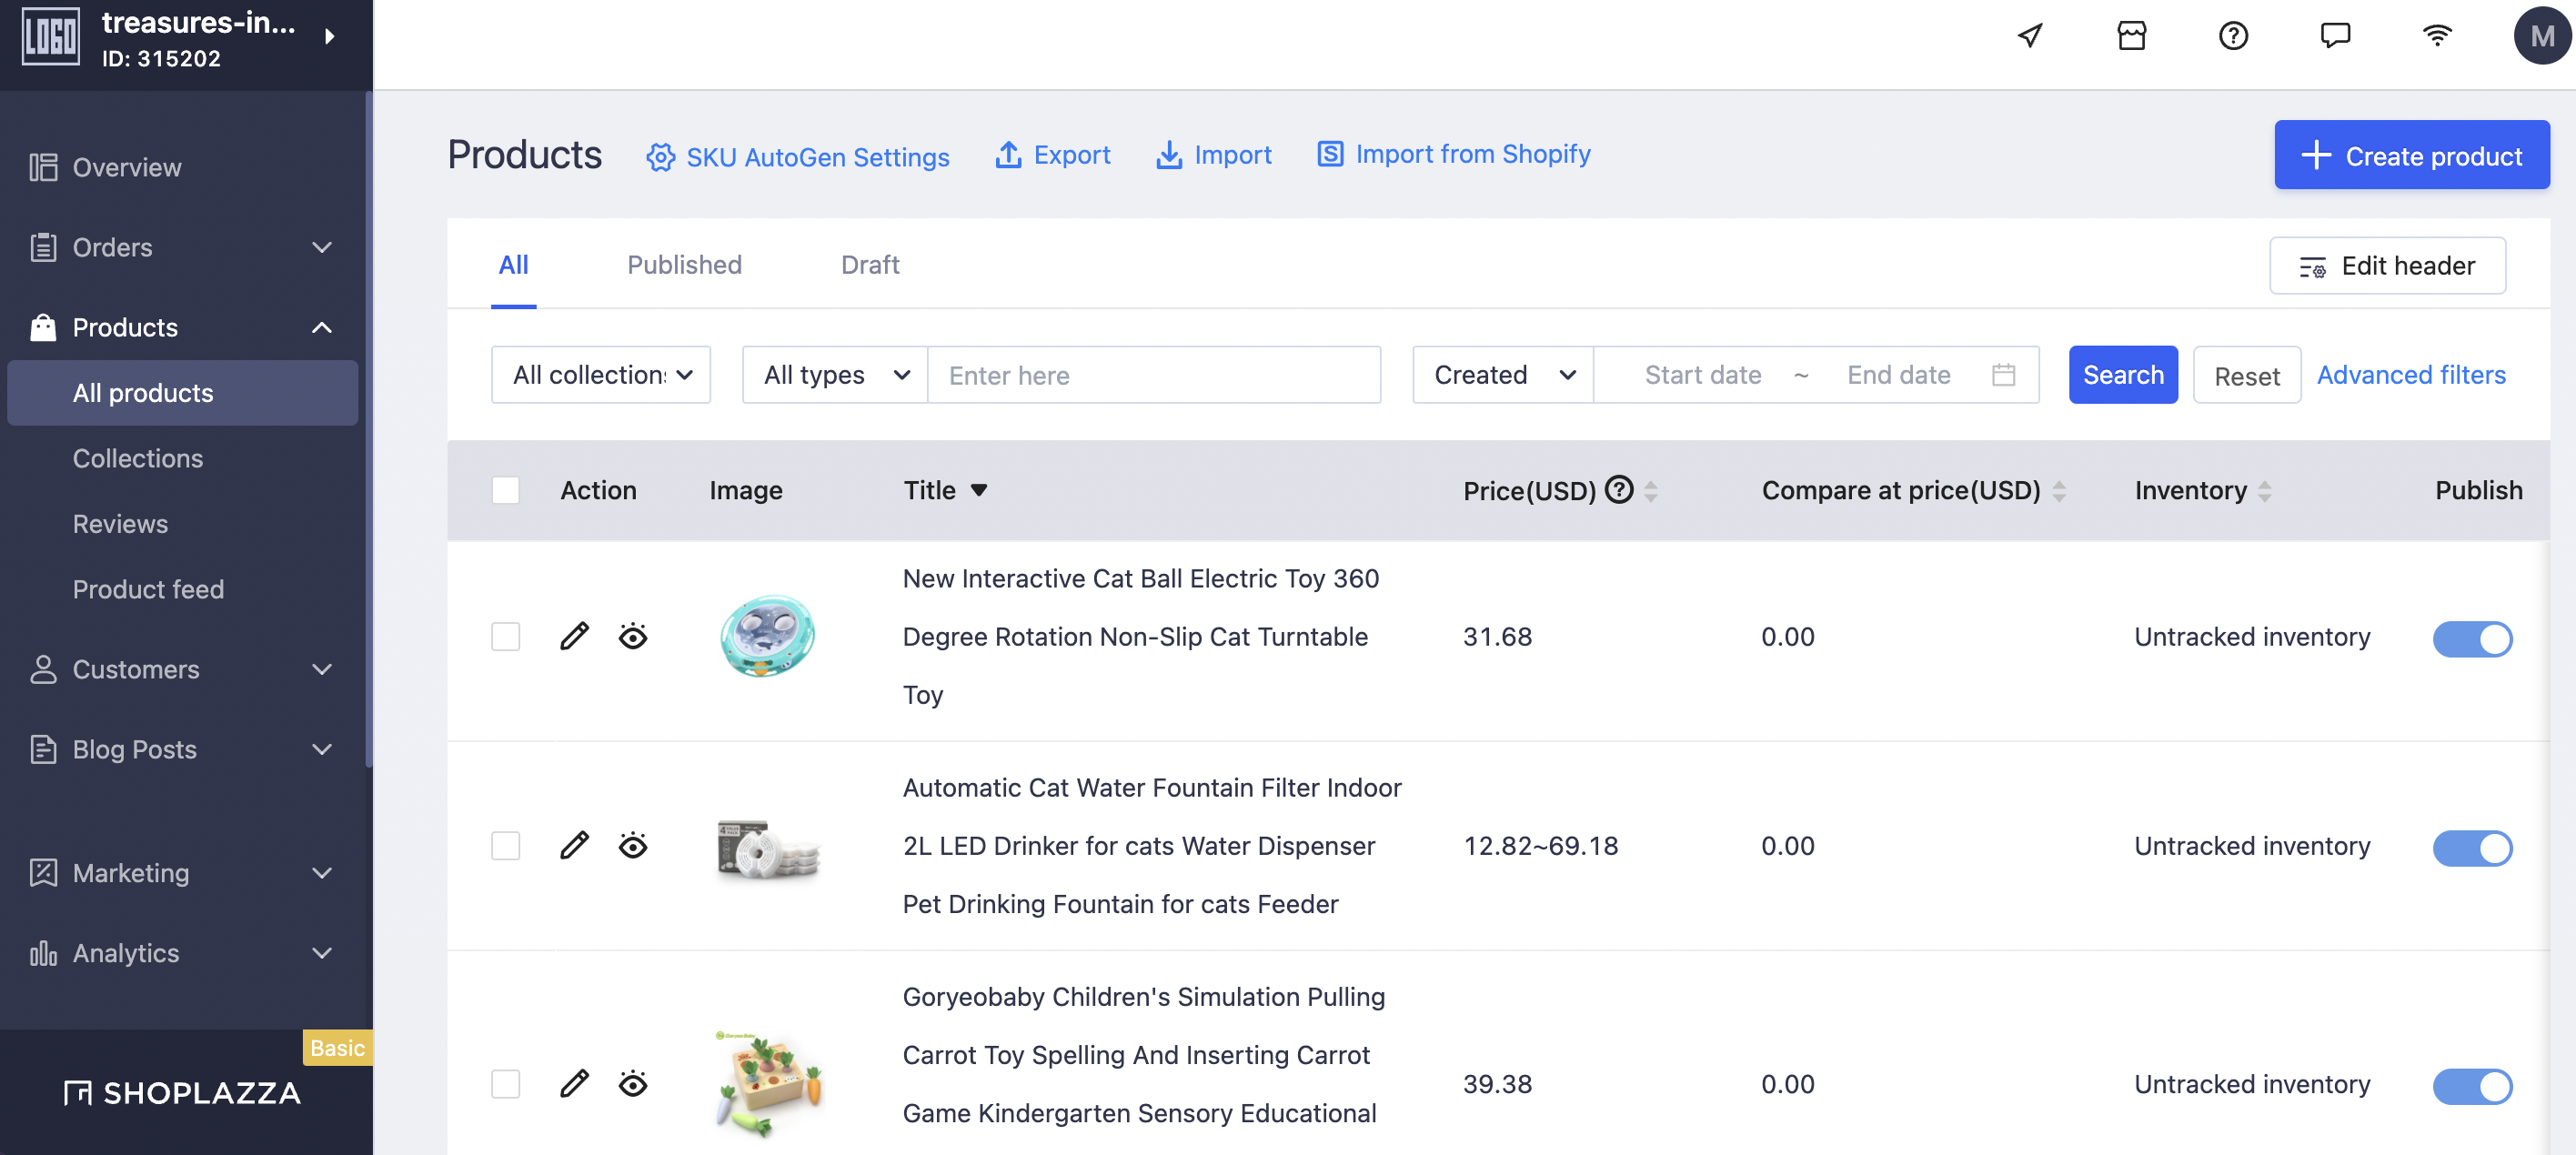Screen dimensions: 2576x1155
Task: Click the wifi signal icon in header
Action: point(2437,36)
